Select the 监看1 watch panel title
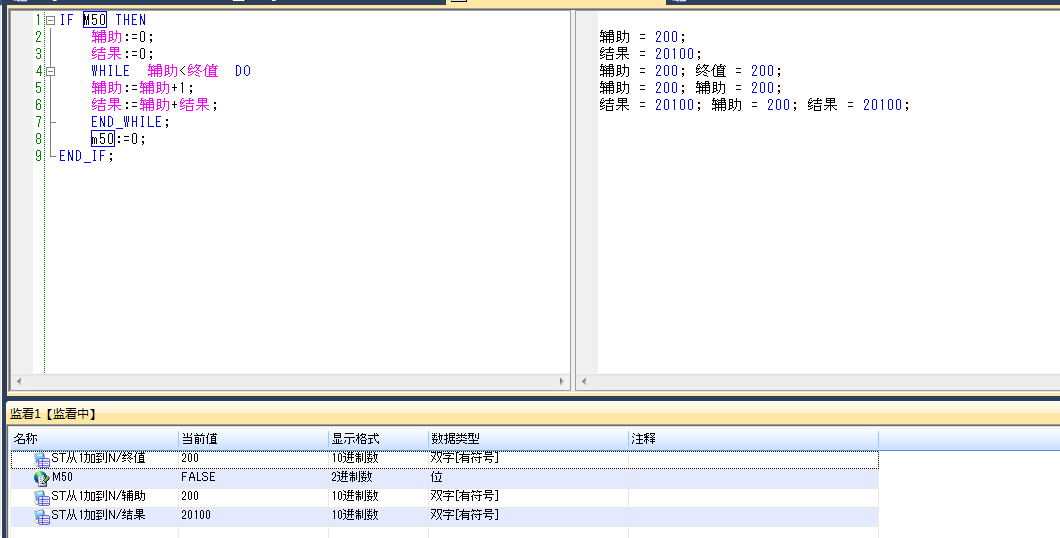This screenshot has width=1060, height=538. point(52,414)
